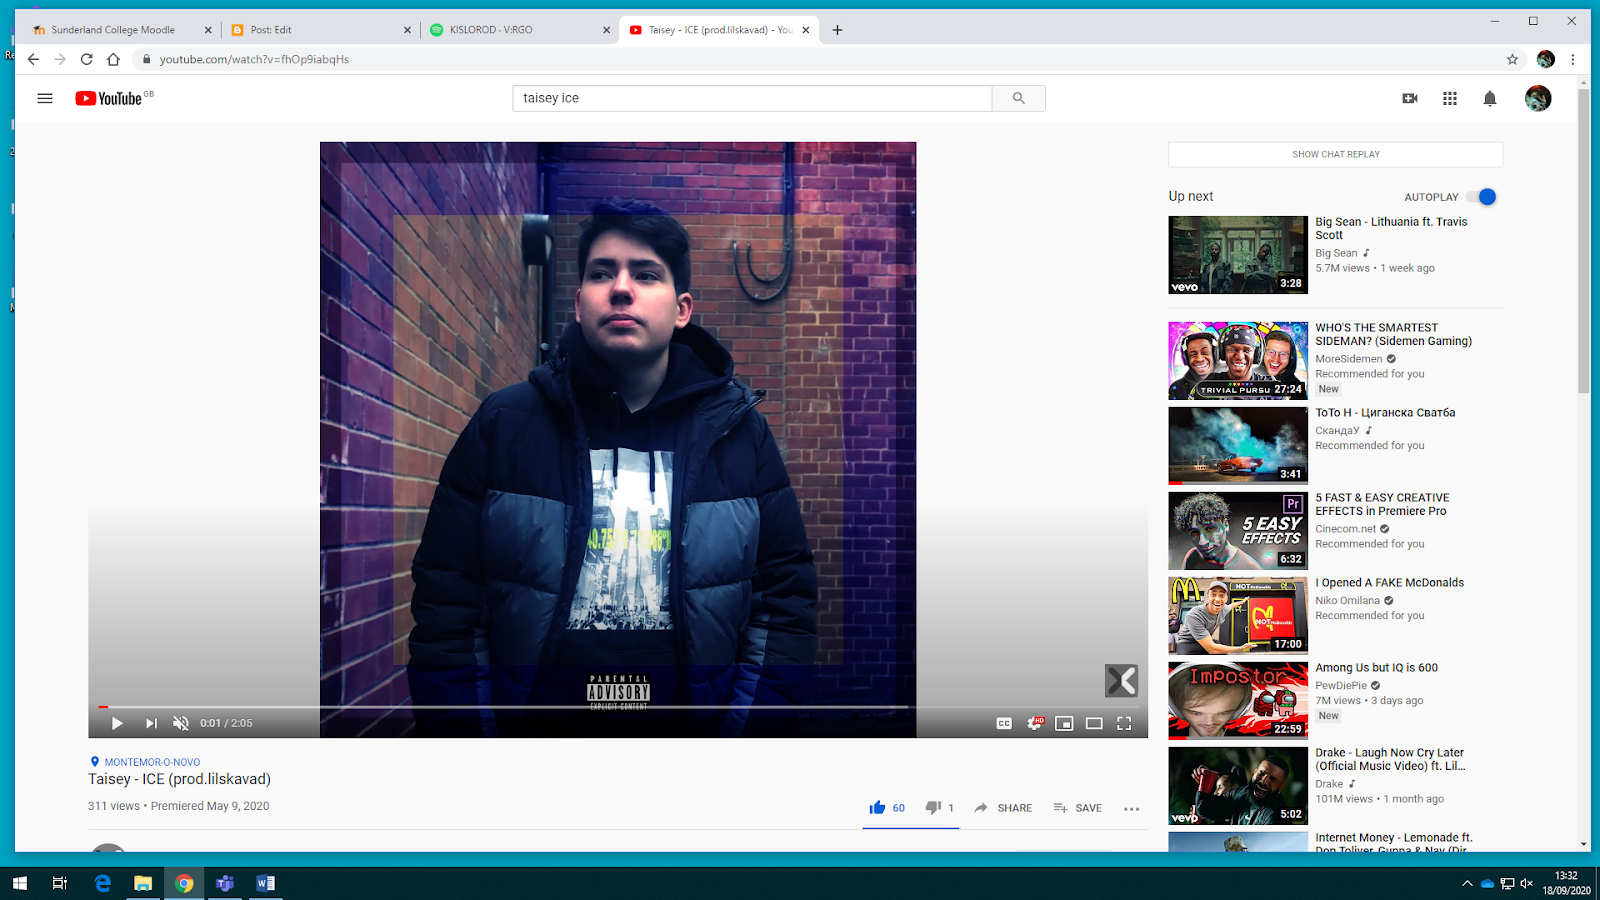Click the Chrome profile avatar in toolbar

click(1546, 59)
